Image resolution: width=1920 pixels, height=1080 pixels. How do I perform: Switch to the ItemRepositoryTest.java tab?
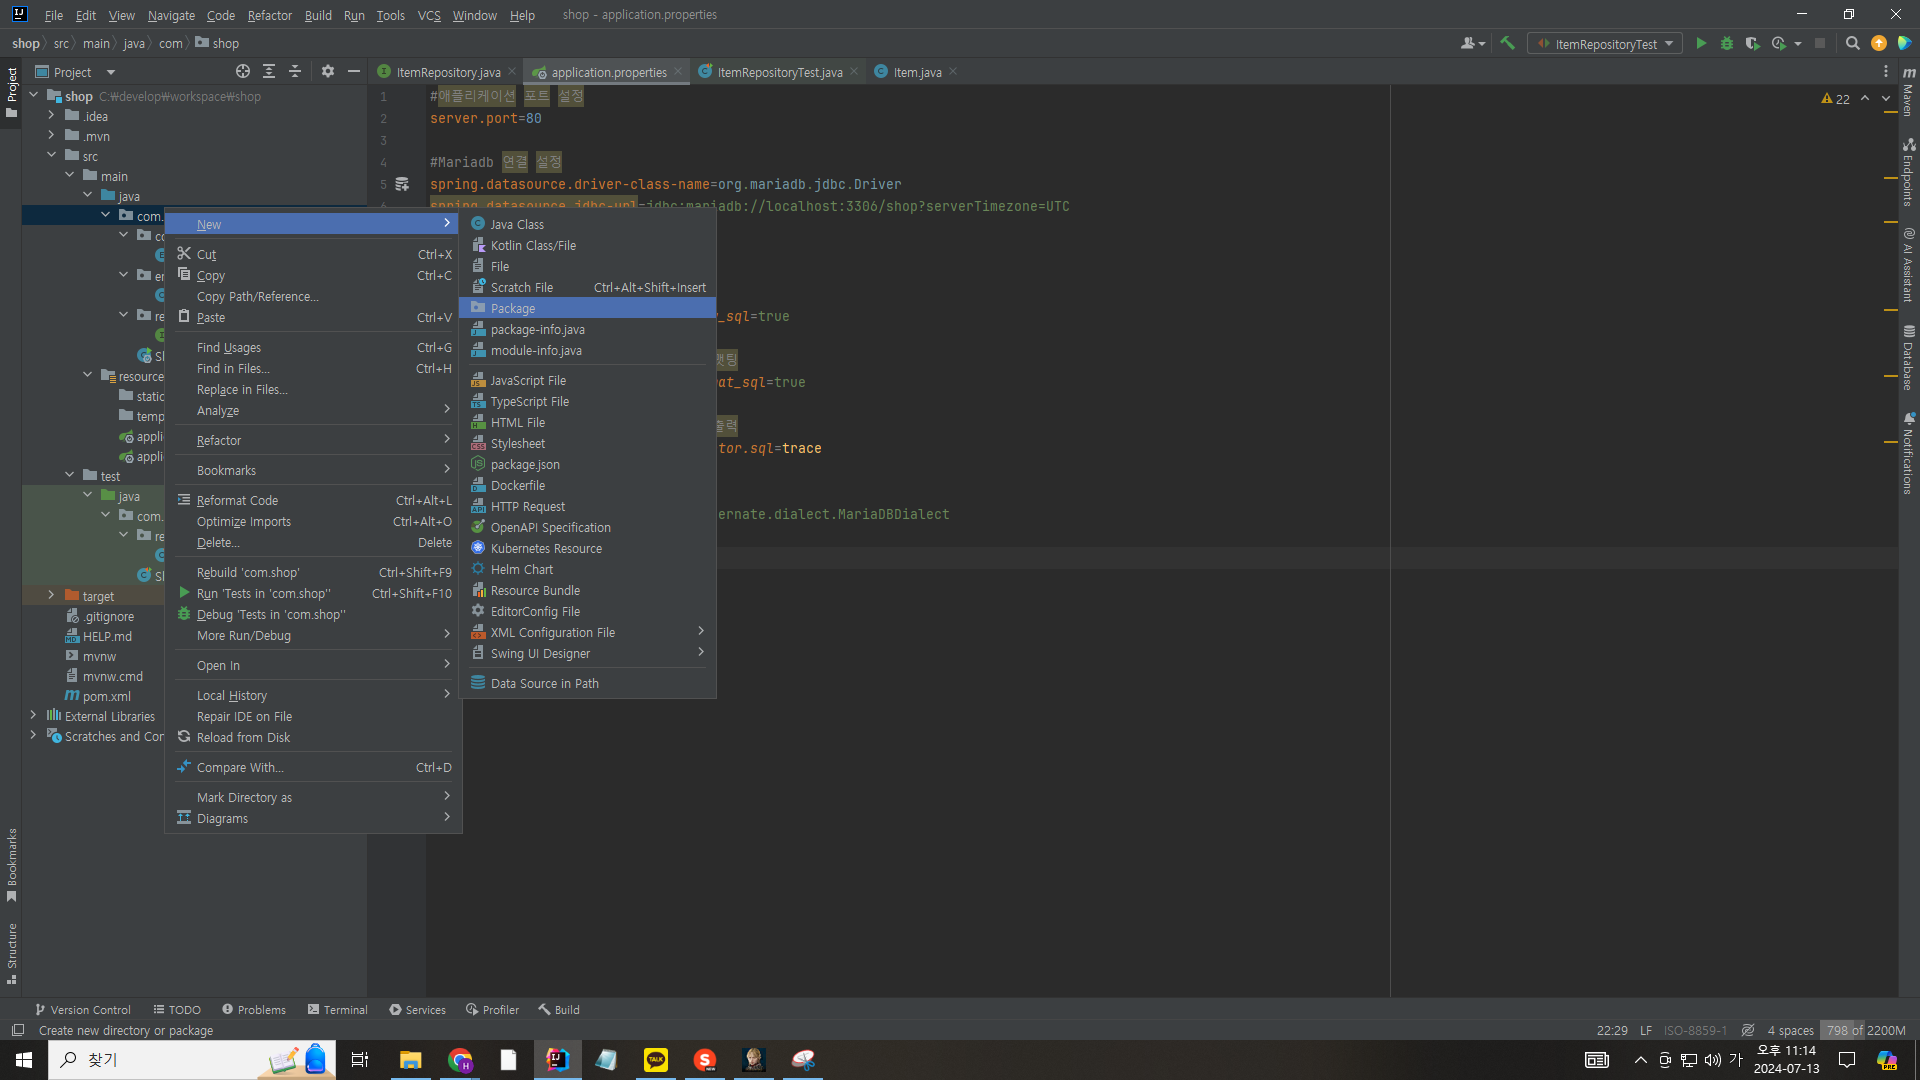779,72
